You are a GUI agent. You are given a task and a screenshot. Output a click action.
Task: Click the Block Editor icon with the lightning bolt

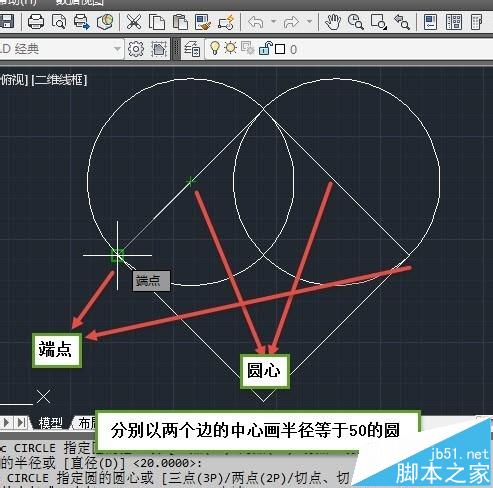(226, 22)
